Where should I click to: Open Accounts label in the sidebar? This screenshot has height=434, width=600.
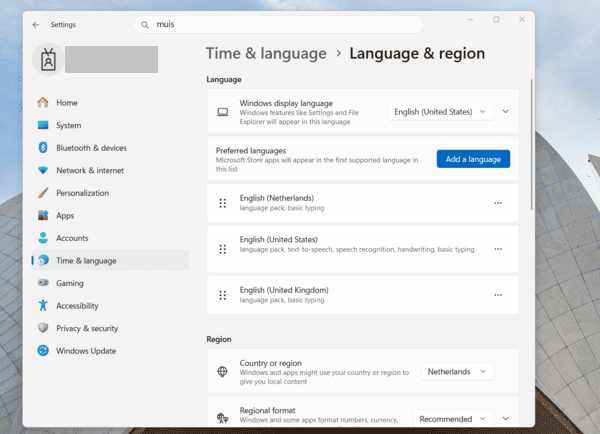click(x=72, y=238)
